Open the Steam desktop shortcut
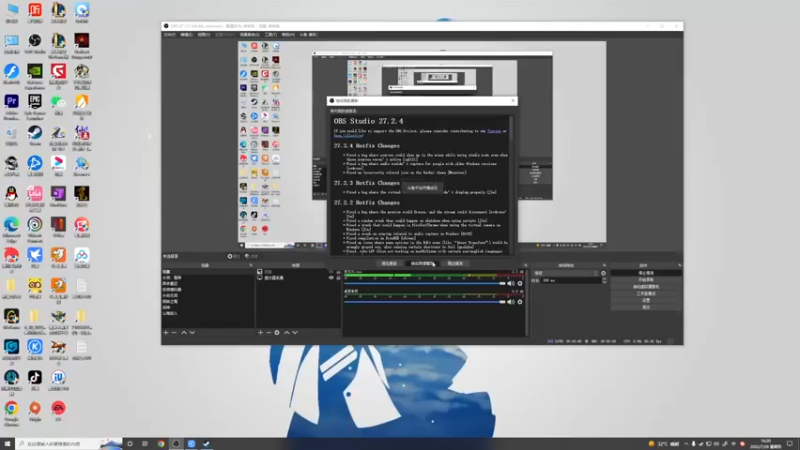The image size is (800, 450). pyautogui.click(x=35, y=136)
